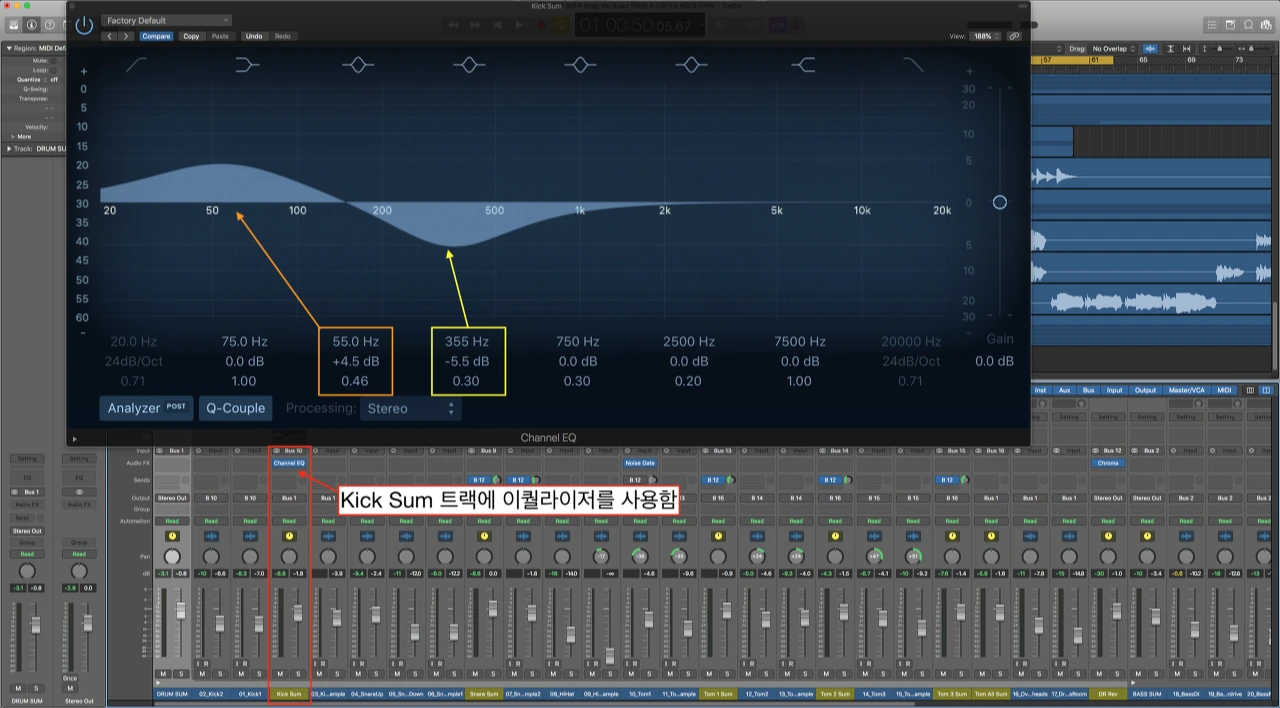Expand the Track DRUM SUM inspector triangle
The height and width of the screenshot is (708, 1280).
(9, 148)
